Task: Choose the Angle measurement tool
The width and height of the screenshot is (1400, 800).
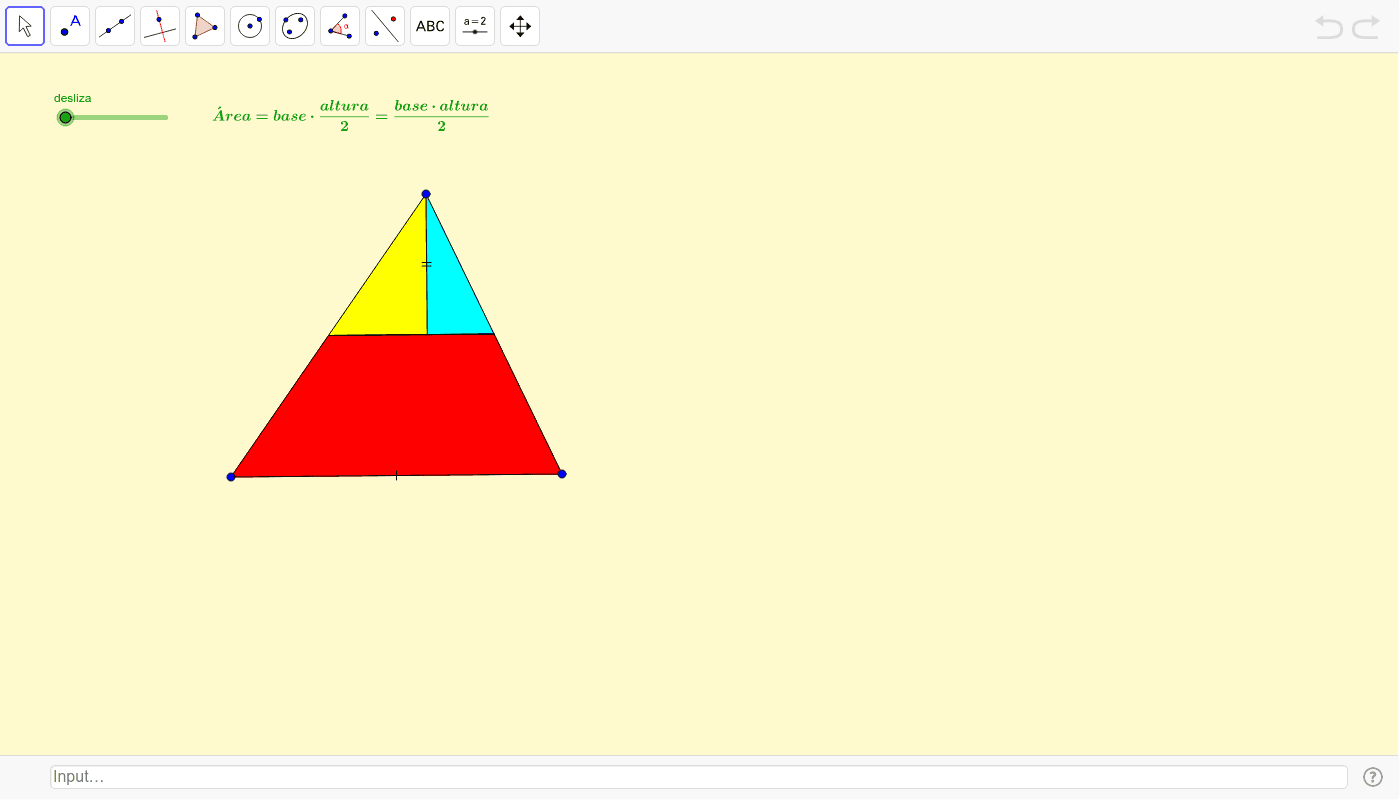Action: 340,26
